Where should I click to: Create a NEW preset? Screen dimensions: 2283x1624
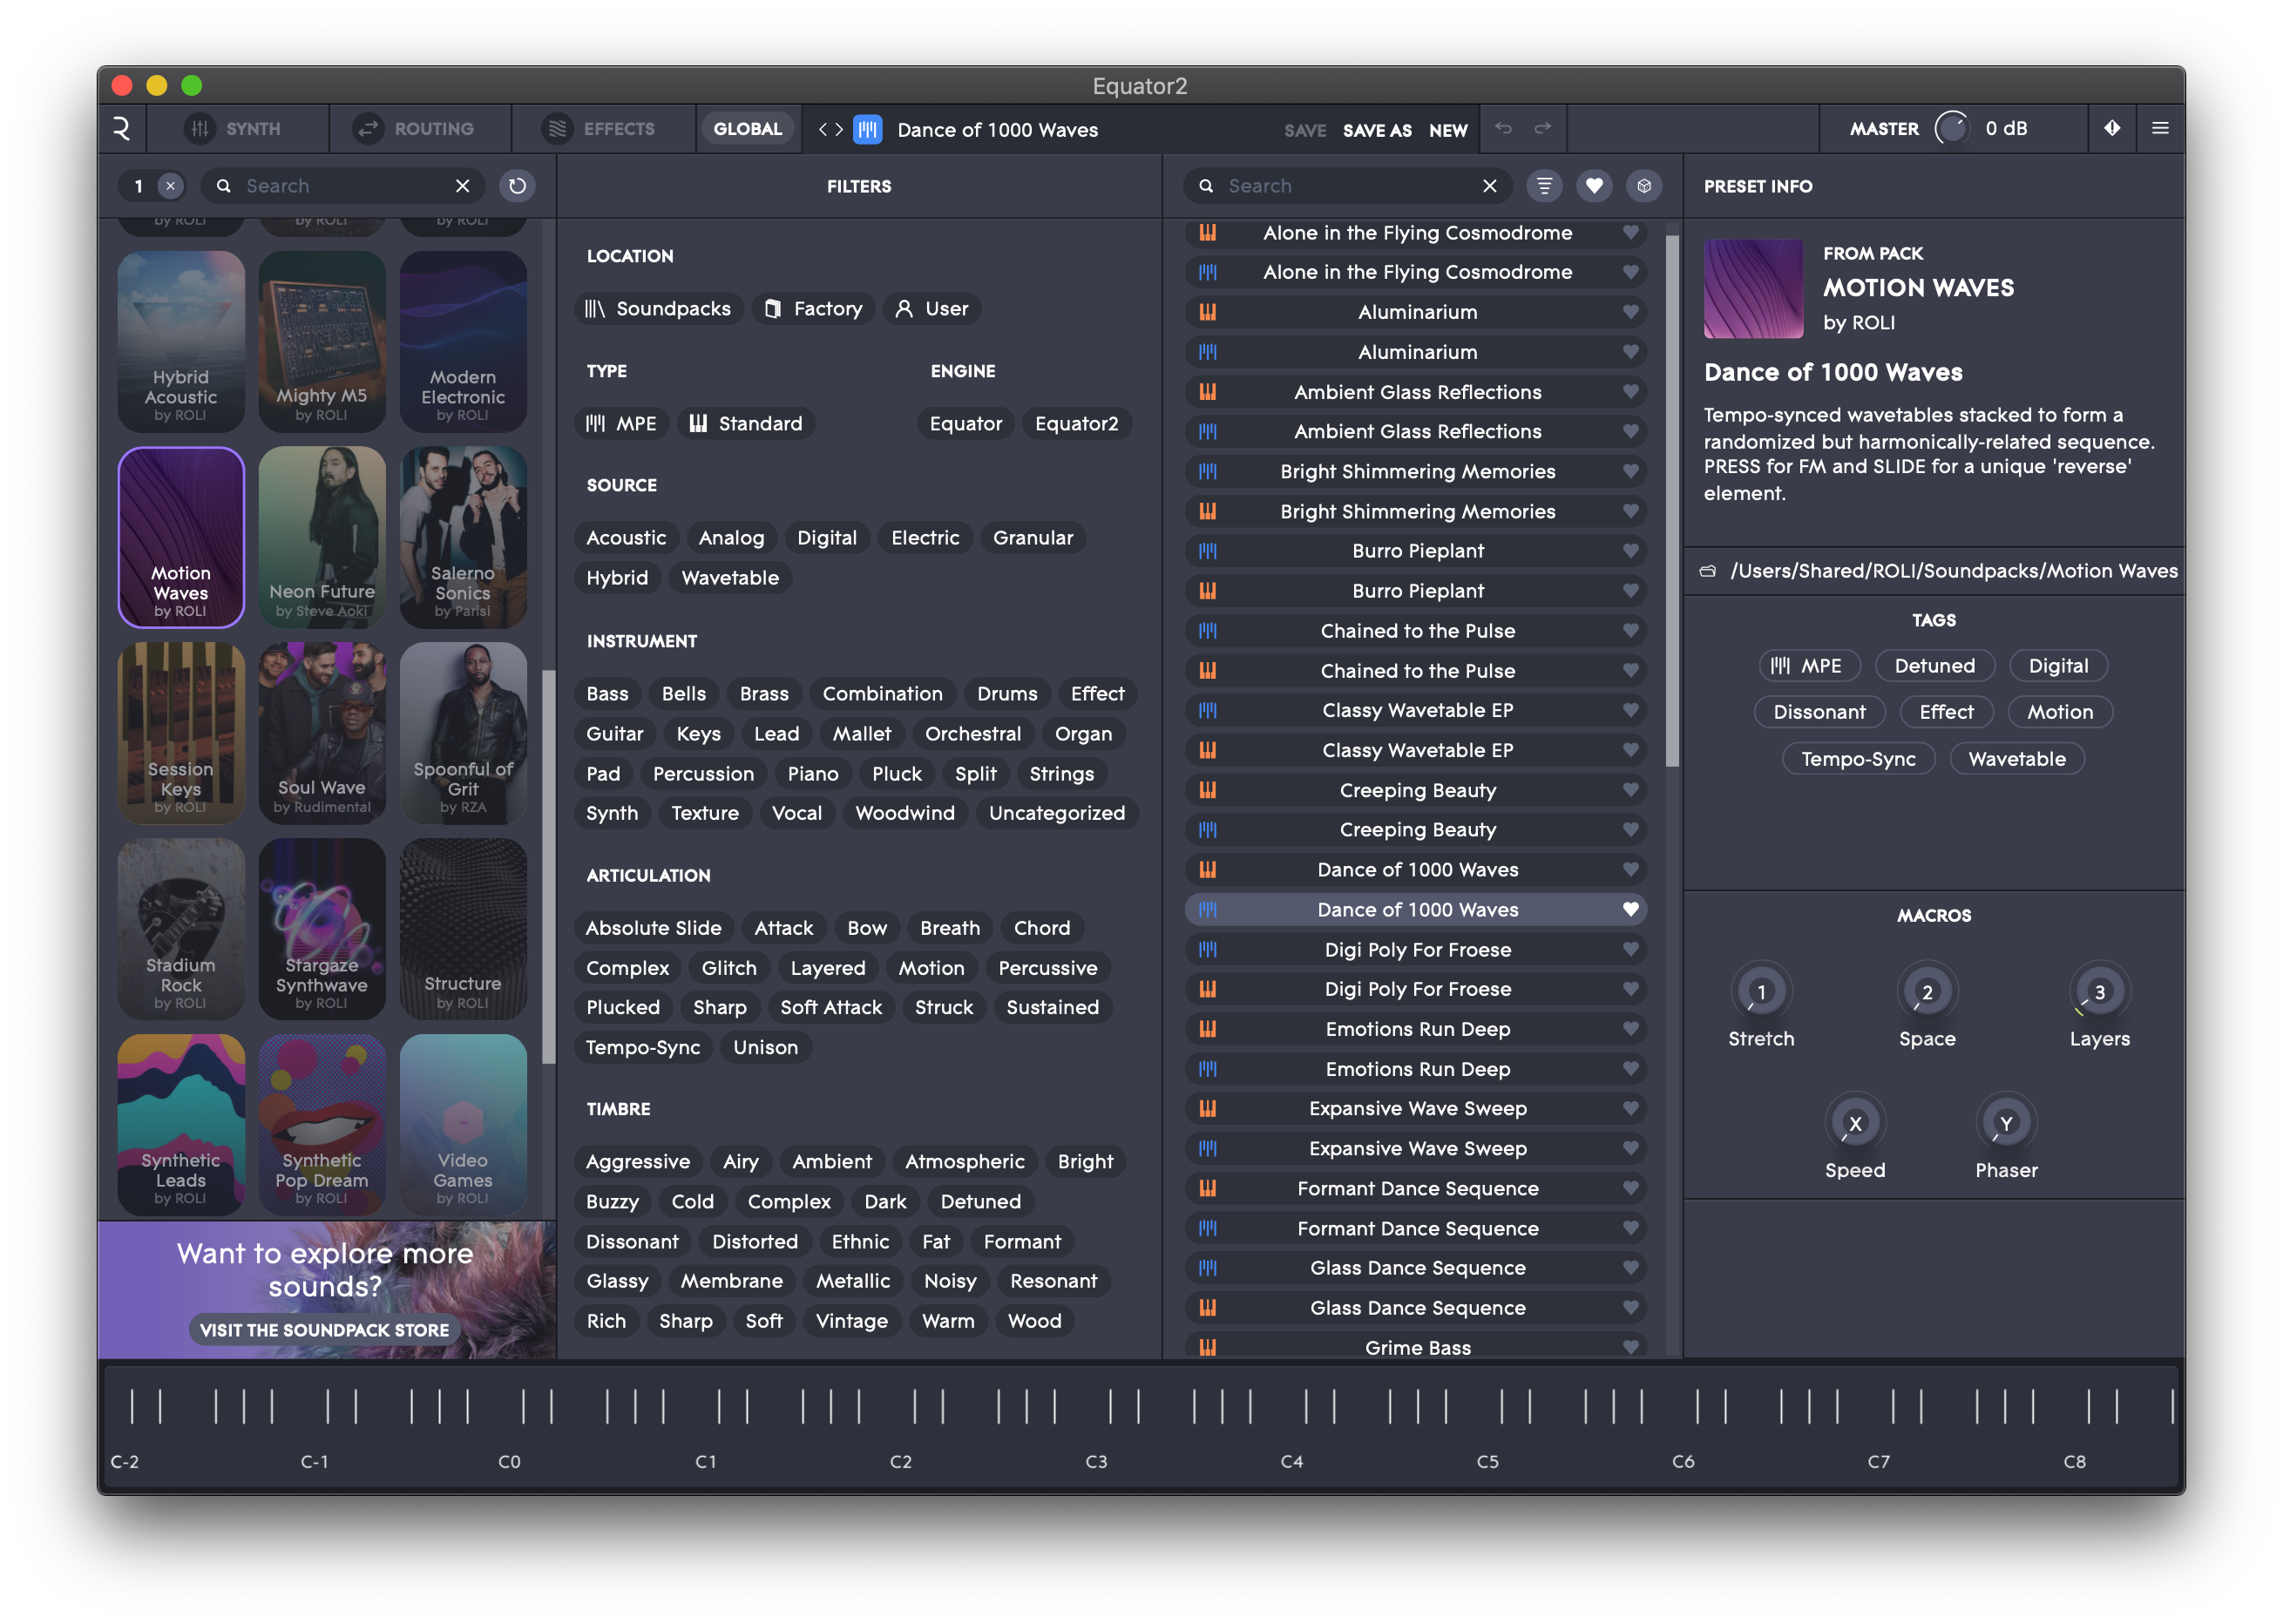pos(1447,130)
